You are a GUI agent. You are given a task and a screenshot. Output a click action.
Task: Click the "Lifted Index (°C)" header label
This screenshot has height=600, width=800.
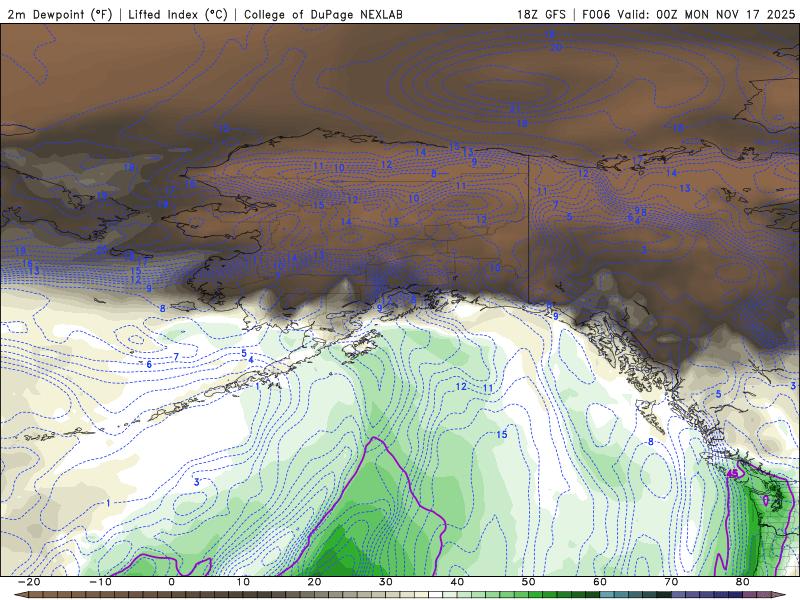[x=178, y=14]
